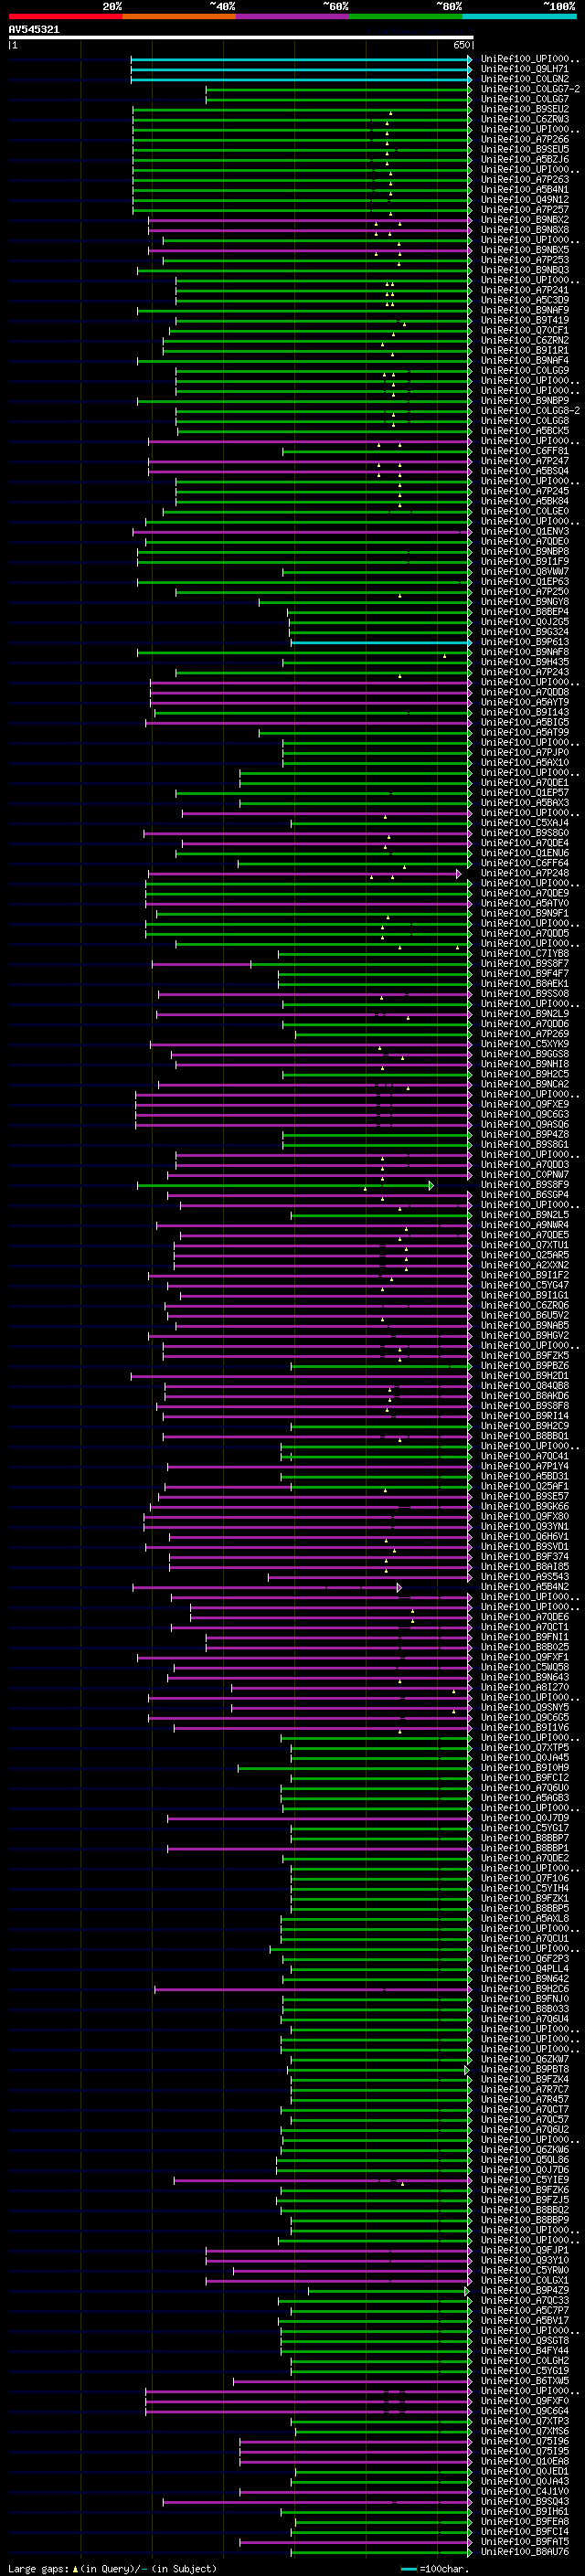
Task: Click the purple ~60% identity legend segment
Action: pos(293,17)
